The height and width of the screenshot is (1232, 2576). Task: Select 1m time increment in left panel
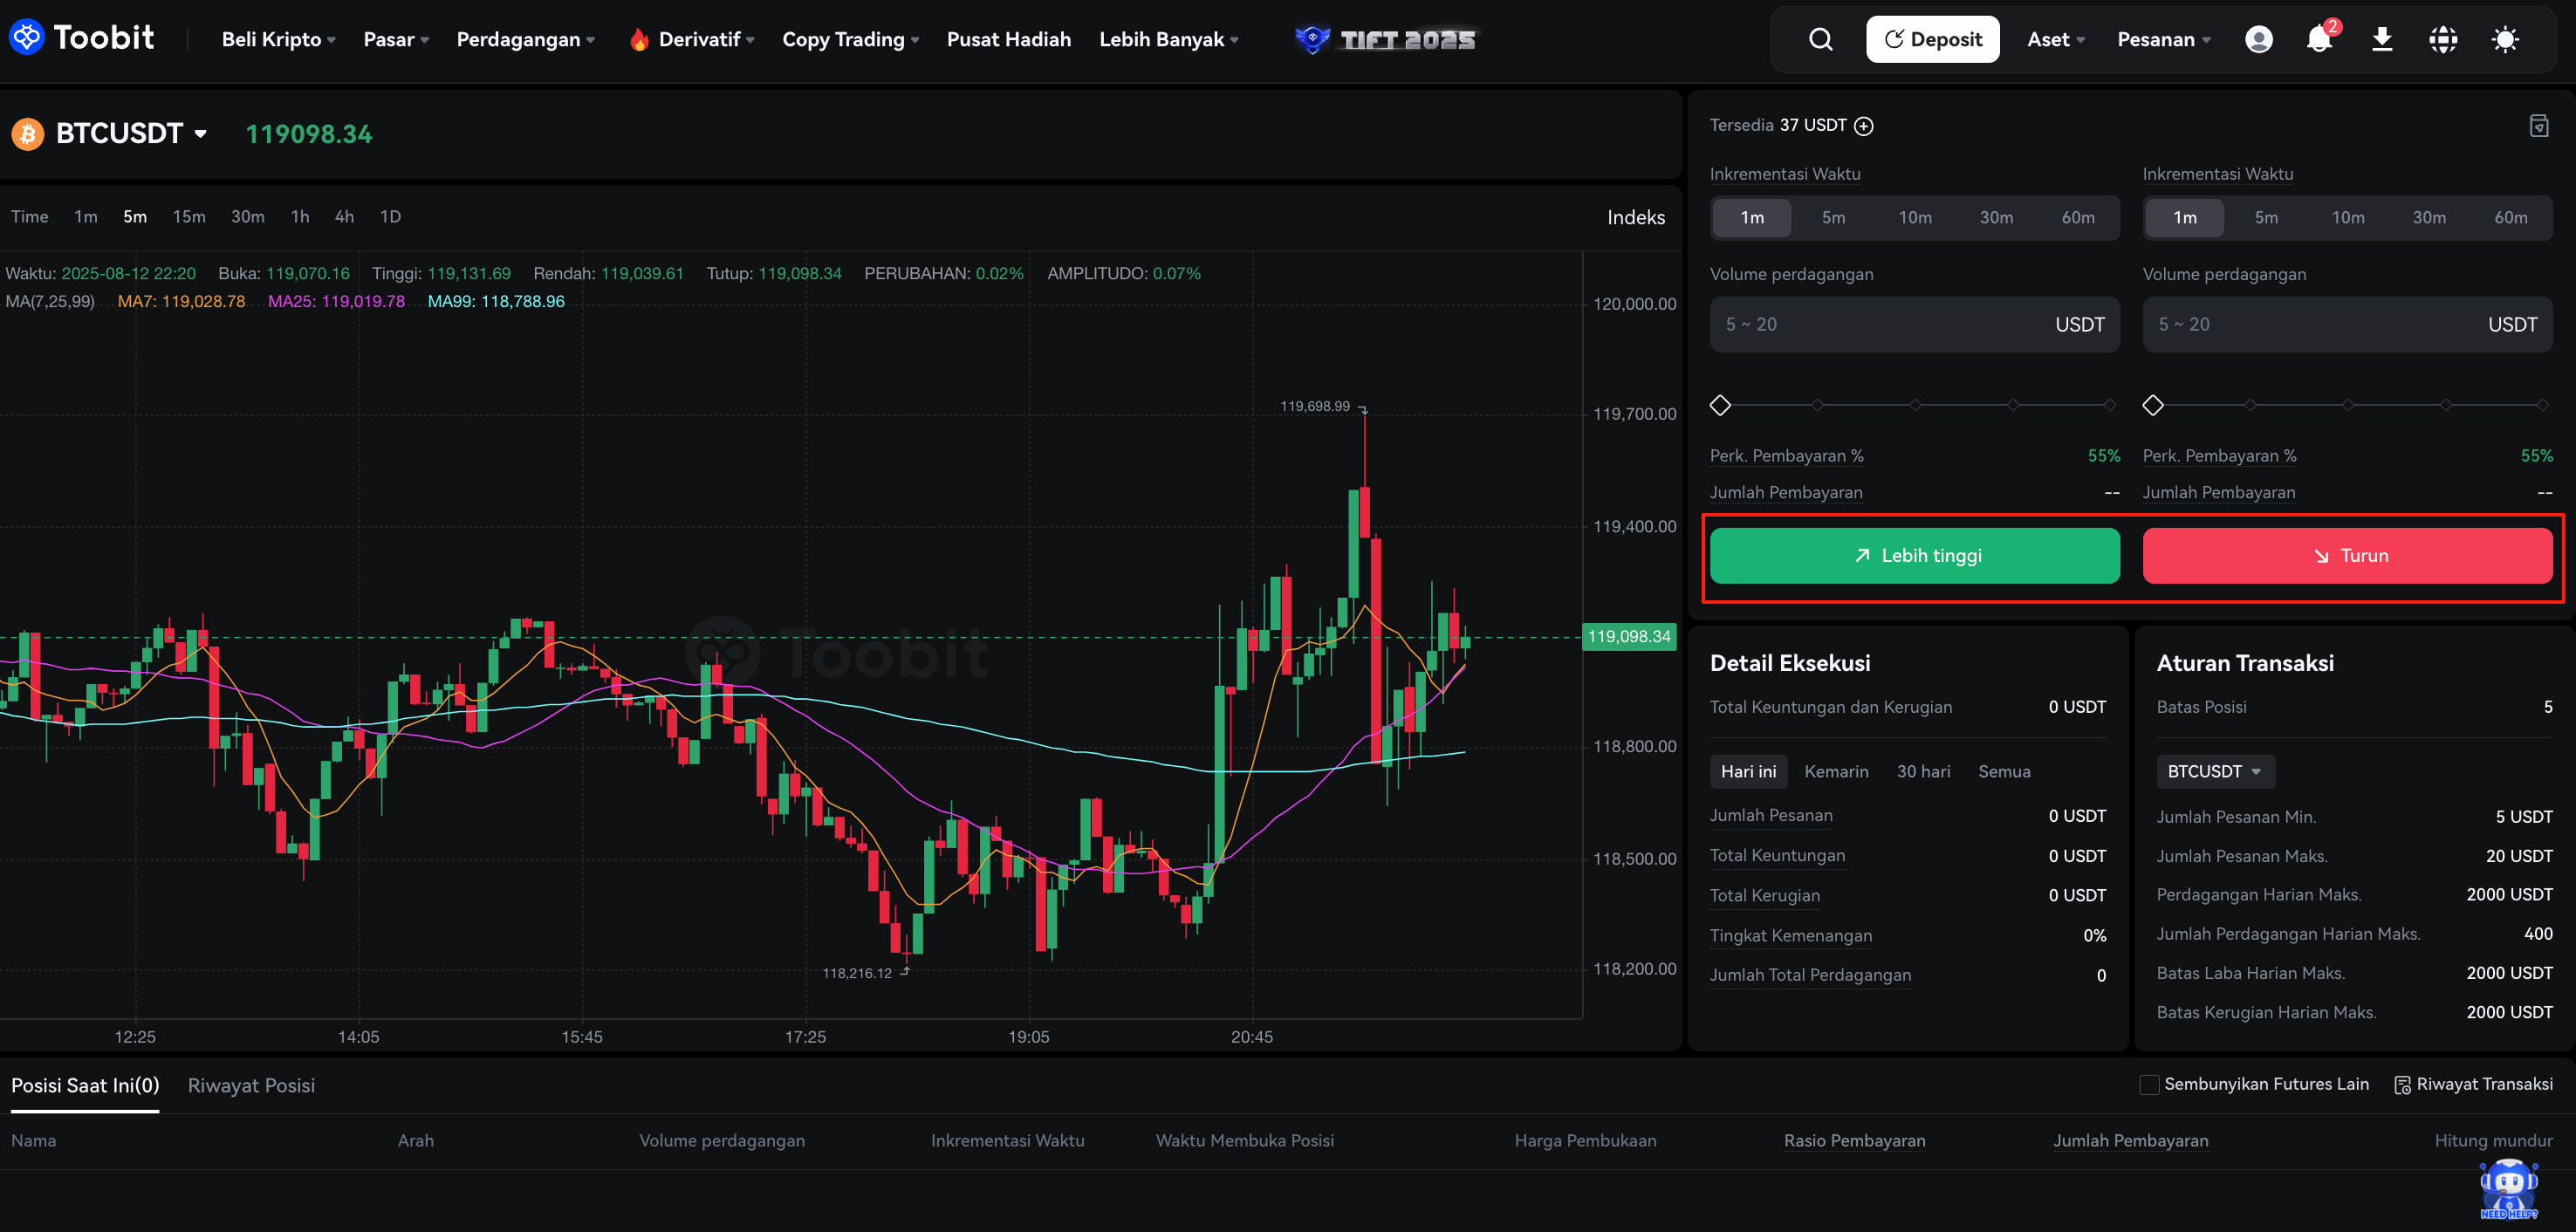coord(1752,217)
